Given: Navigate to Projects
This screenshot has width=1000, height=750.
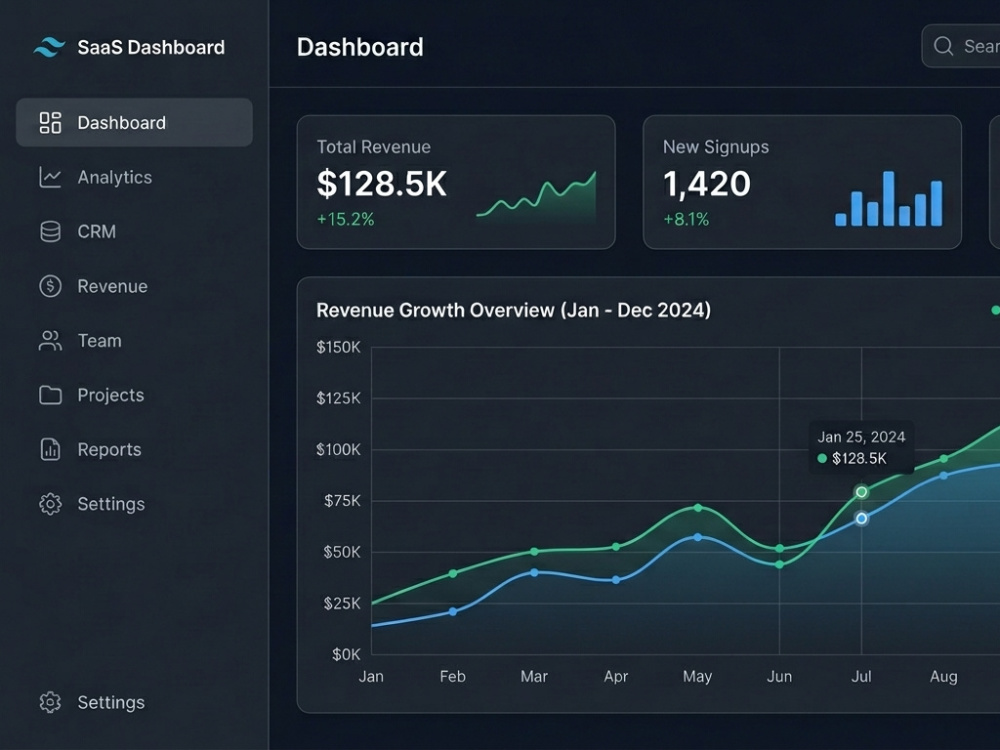Looking at the screenshot, I should coord(135,395).
